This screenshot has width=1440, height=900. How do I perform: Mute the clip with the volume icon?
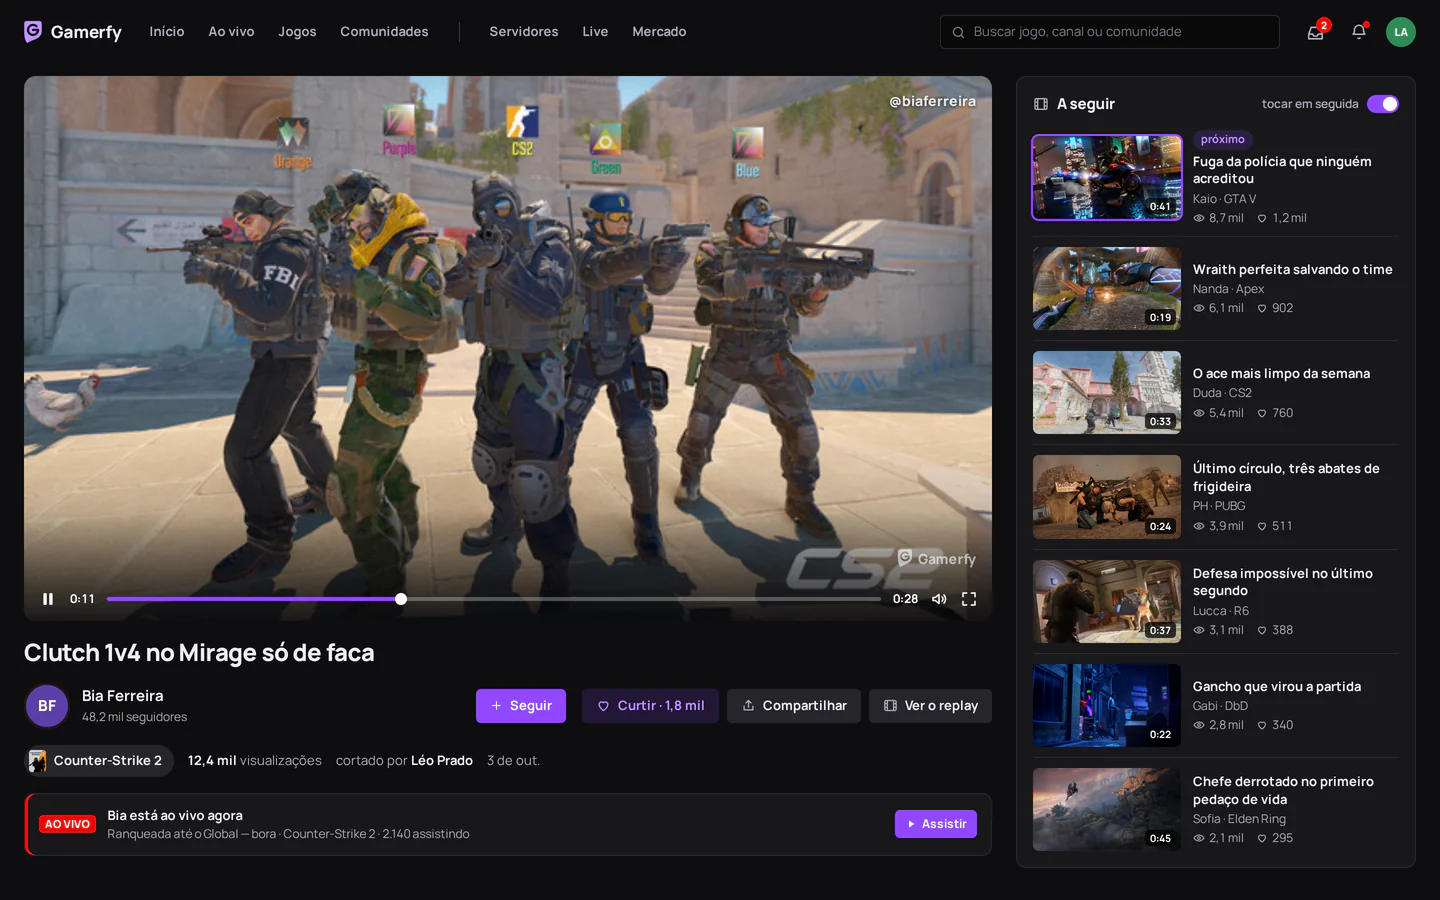(939, 599)
